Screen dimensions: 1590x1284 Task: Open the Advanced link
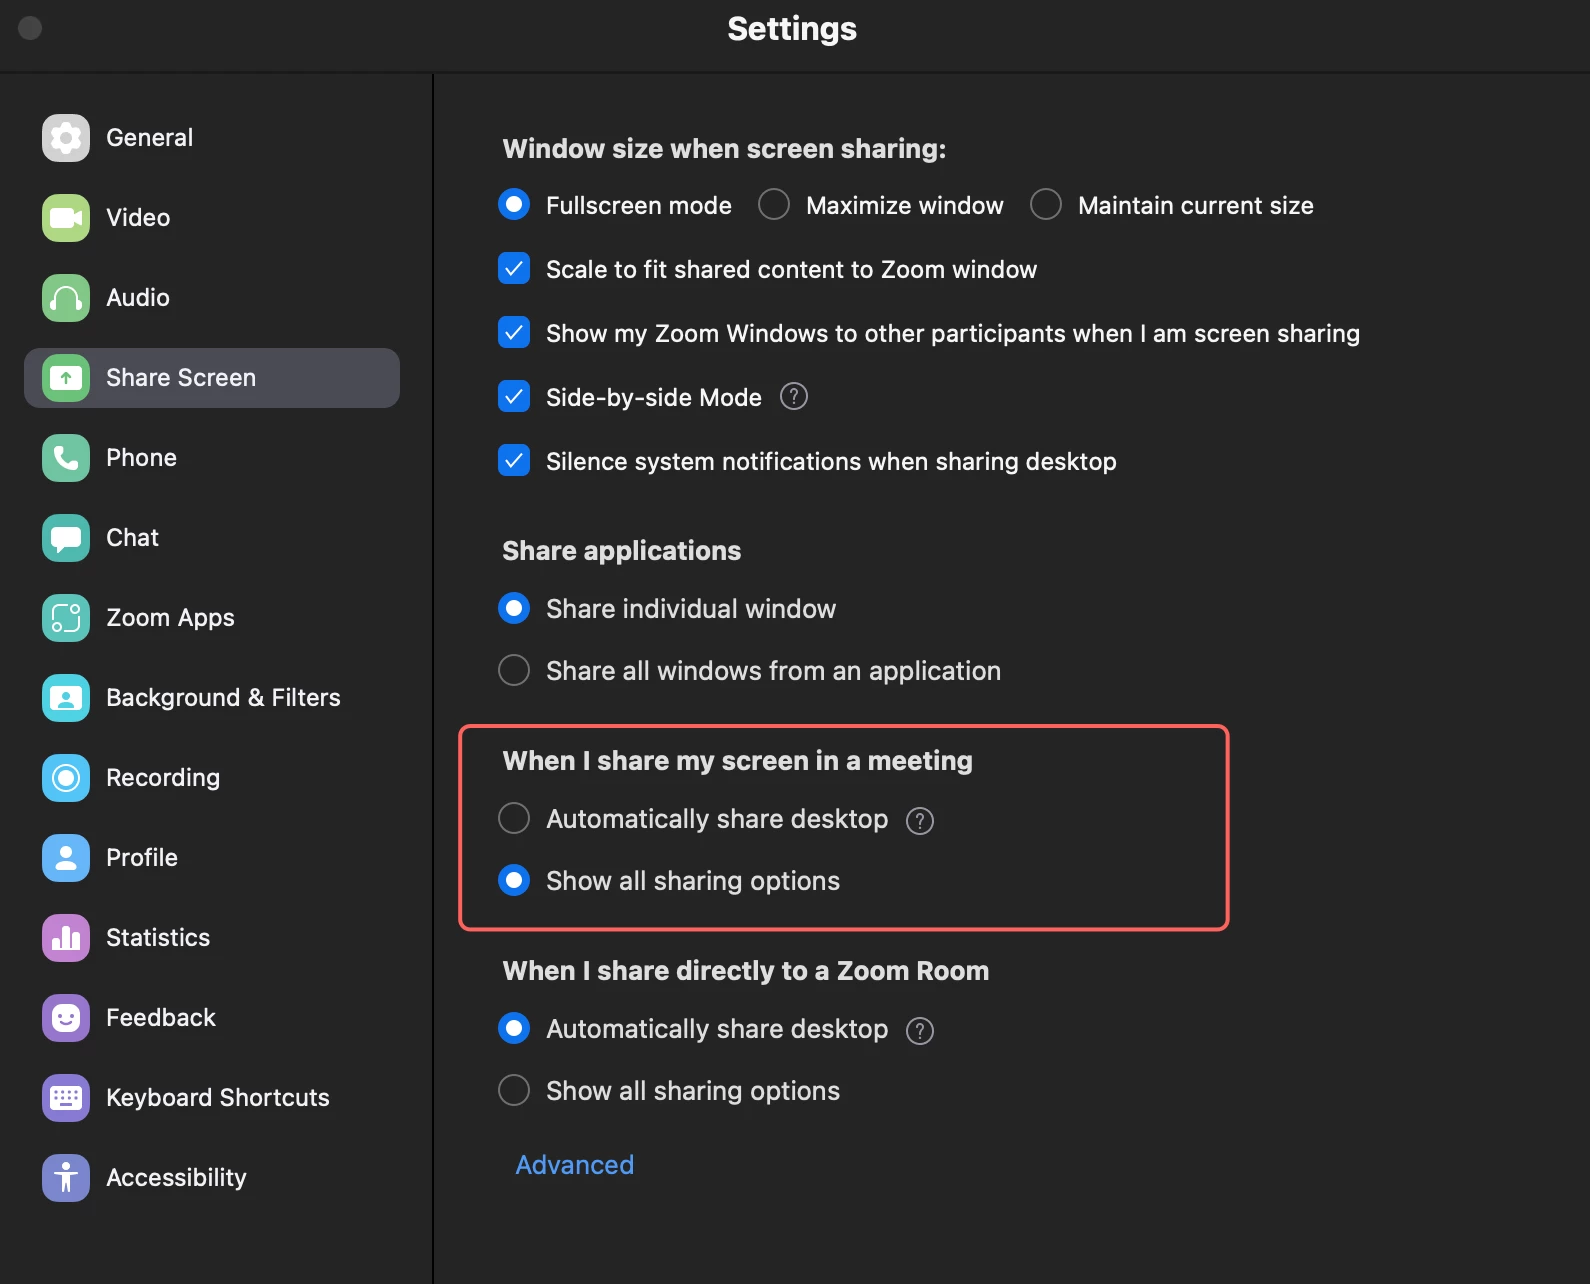point(575,1165)
